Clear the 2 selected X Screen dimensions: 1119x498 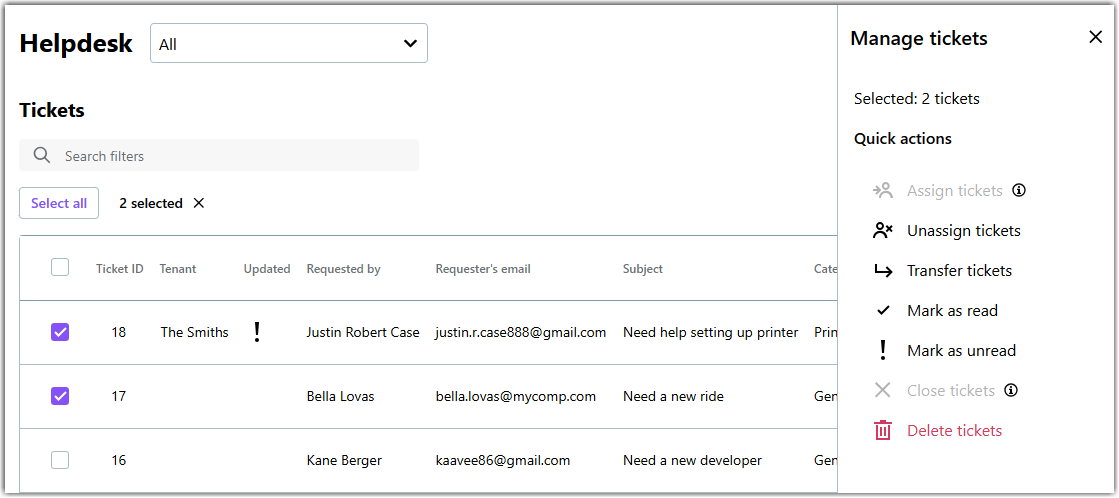(x=199, y=203)
